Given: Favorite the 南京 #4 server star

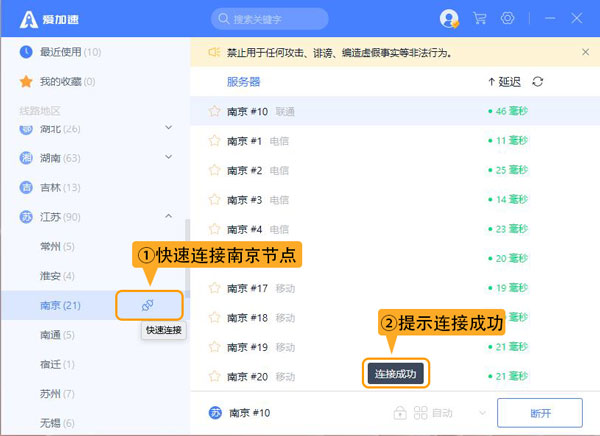Looking at the screenshot, I should (214, 229).
